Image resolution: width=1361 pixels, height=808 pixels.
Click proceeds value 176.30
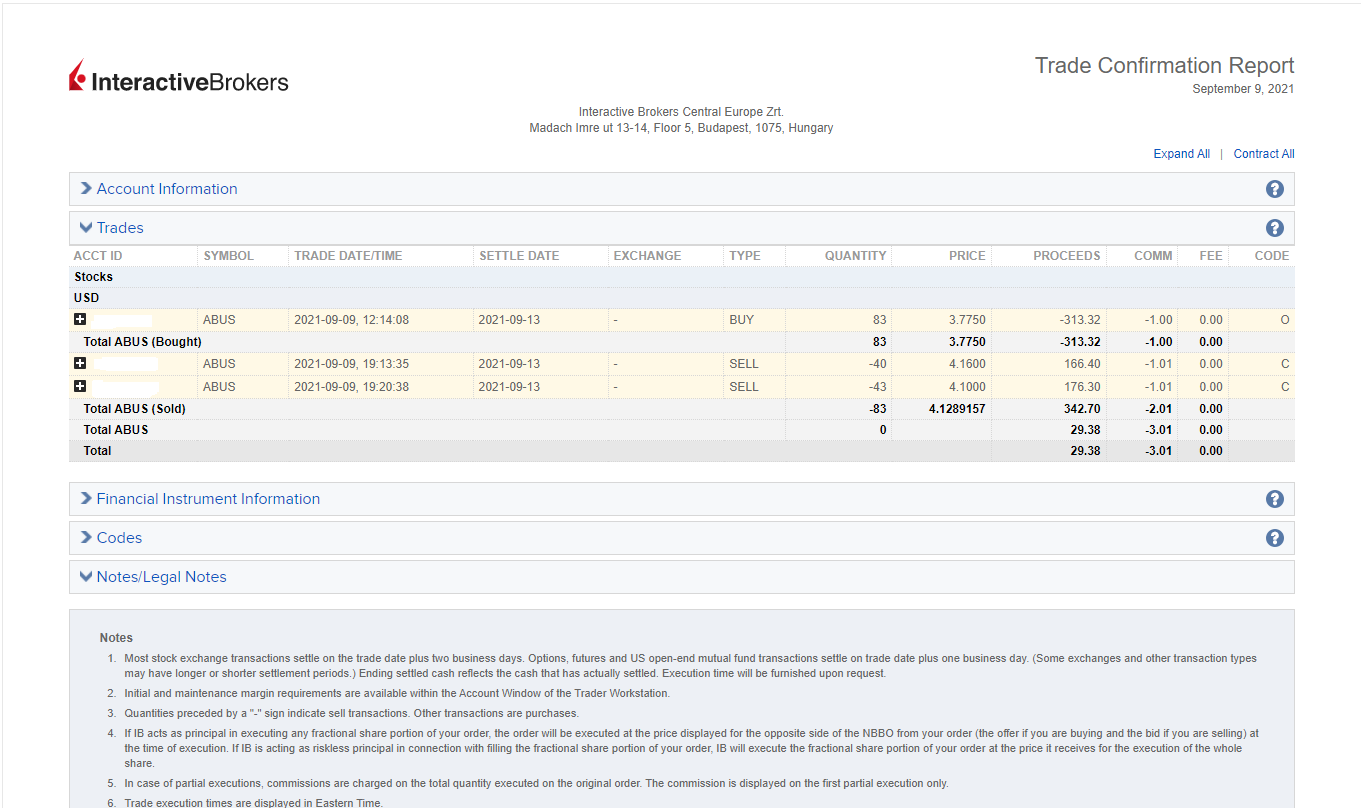pyautogui.click(x=1082, y=387)
